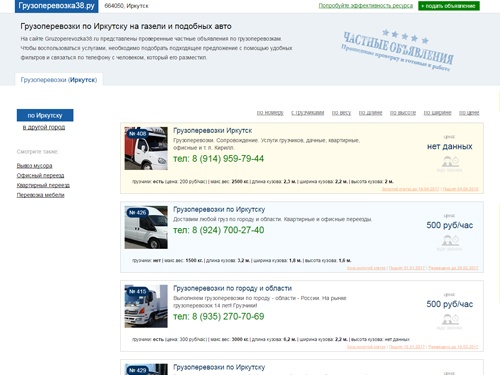This screenshot has height=375, width=500.
Task: Click the heading 'Грузоперевозки по Иркутску на газели'
Action: pos(126,26)
